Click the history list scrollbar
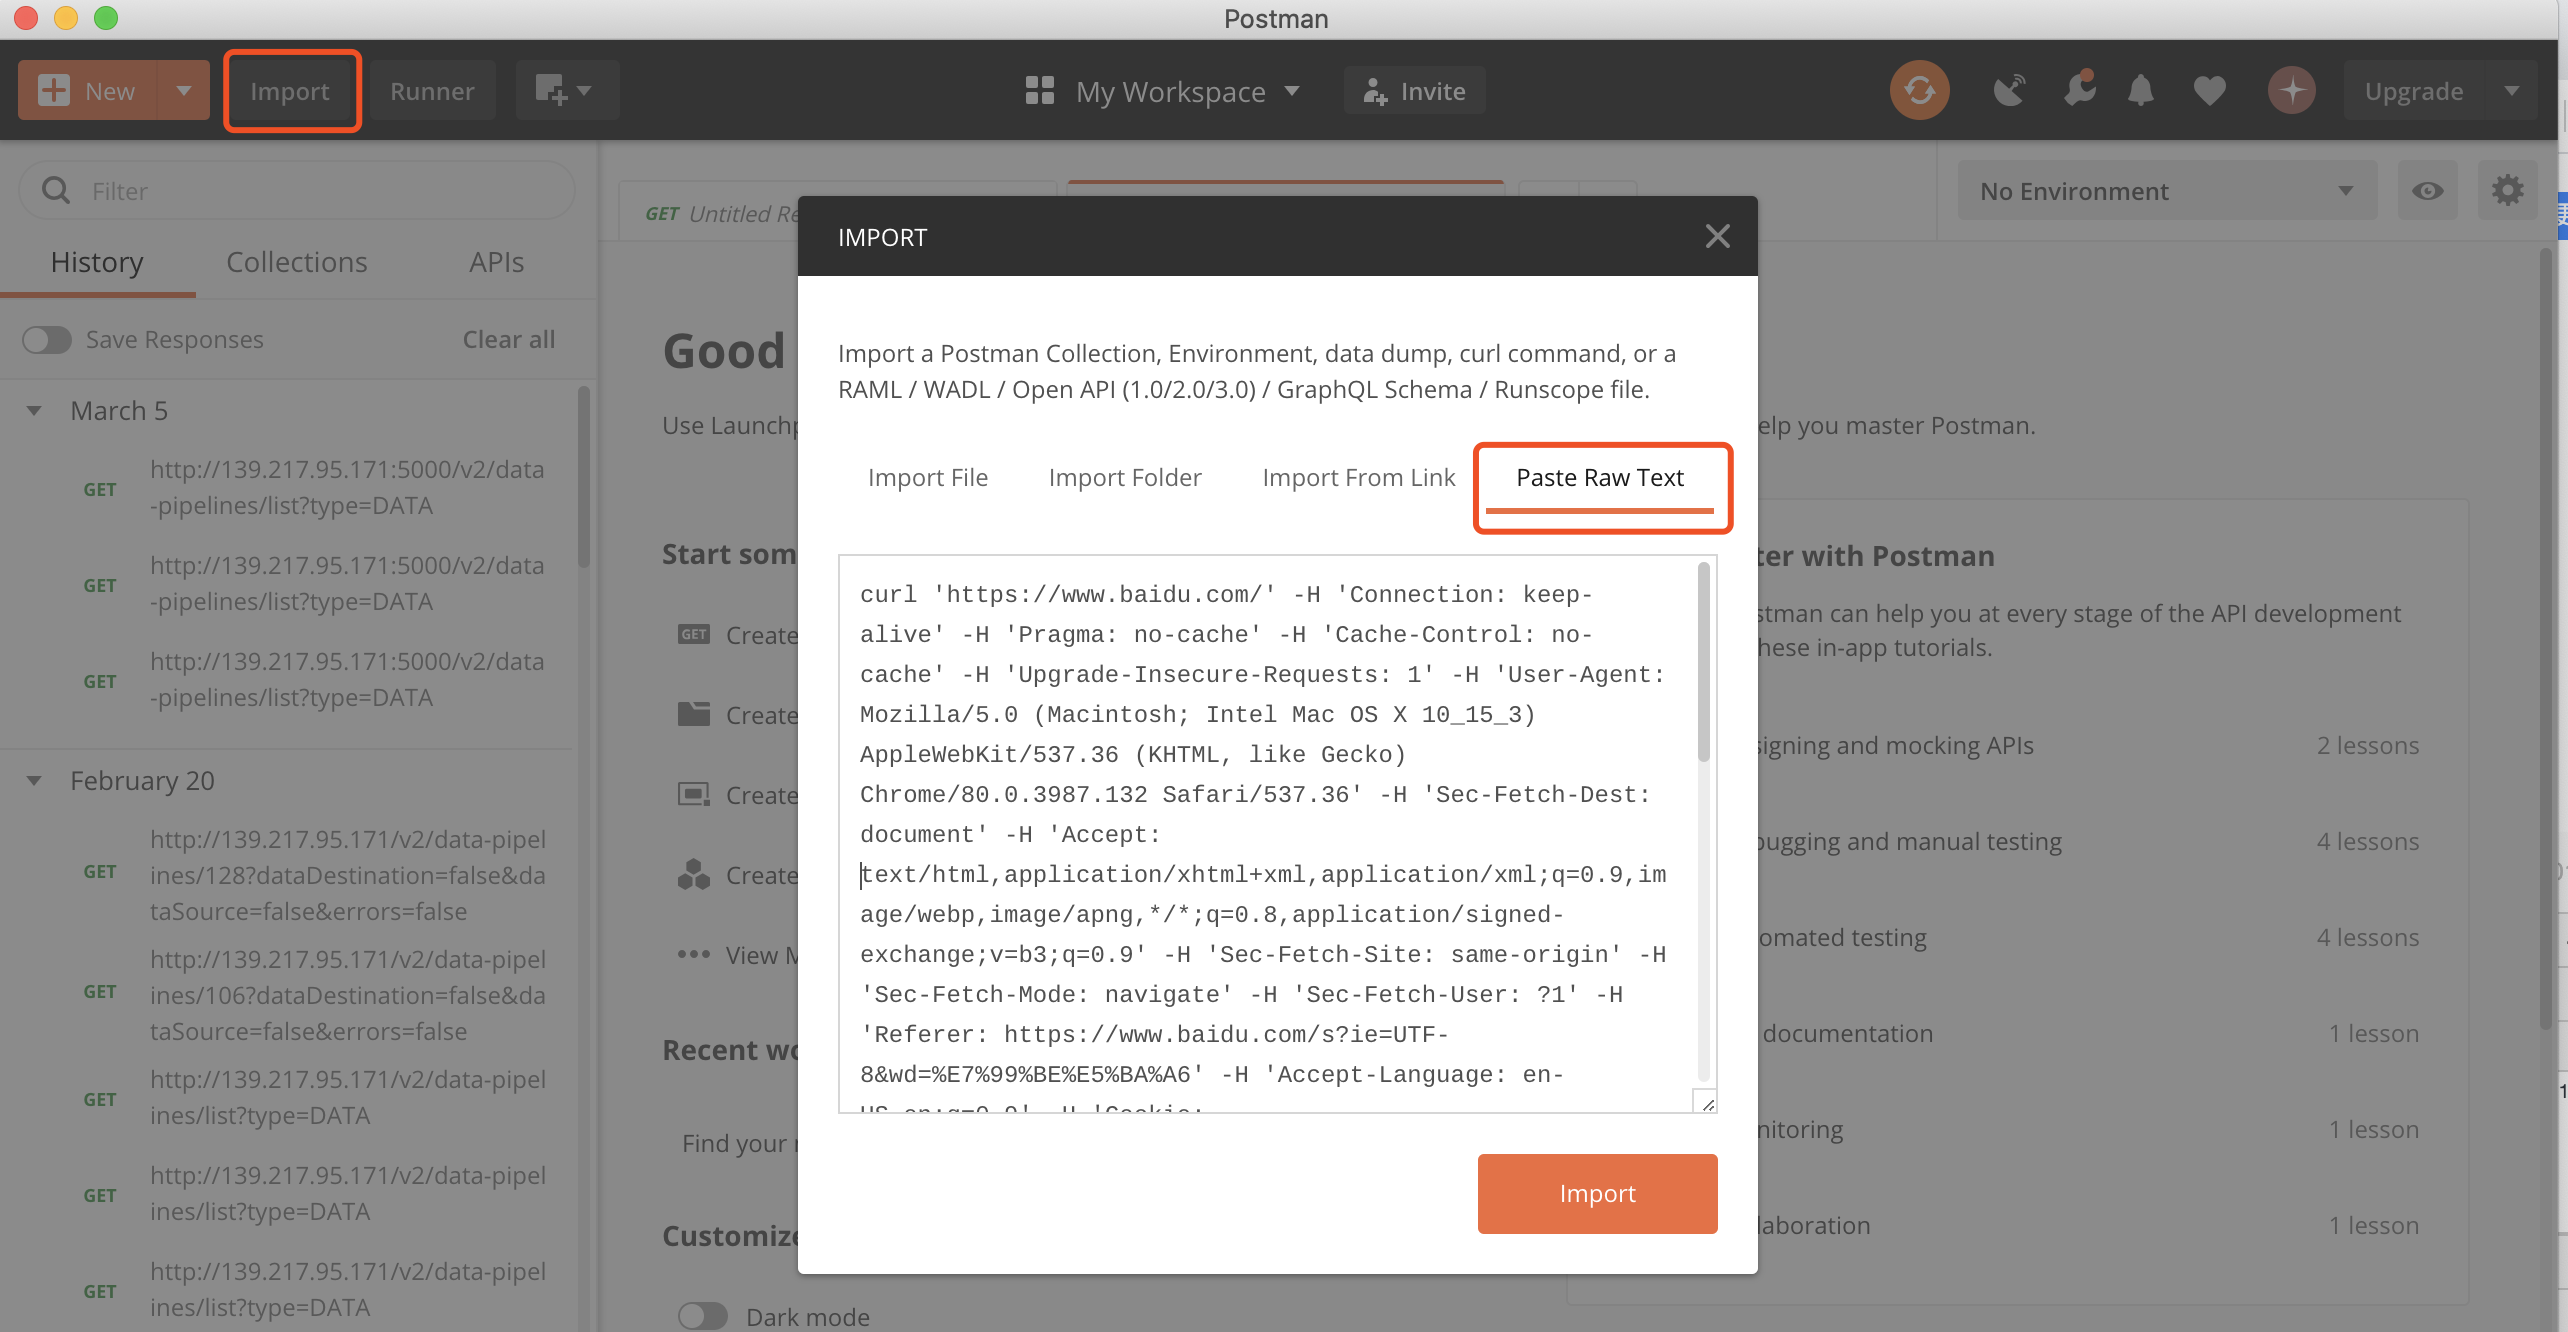This screenshot has height=1332, width=2568. point(584,478)
